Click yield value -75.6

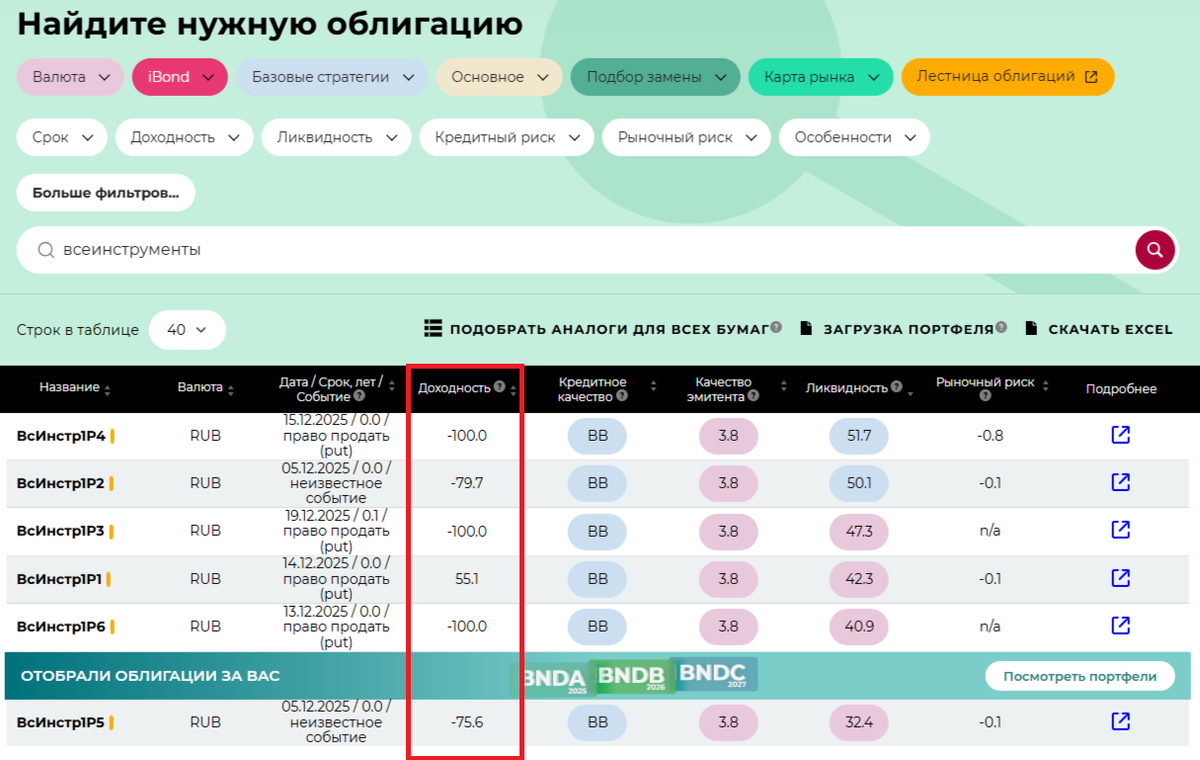467,722
